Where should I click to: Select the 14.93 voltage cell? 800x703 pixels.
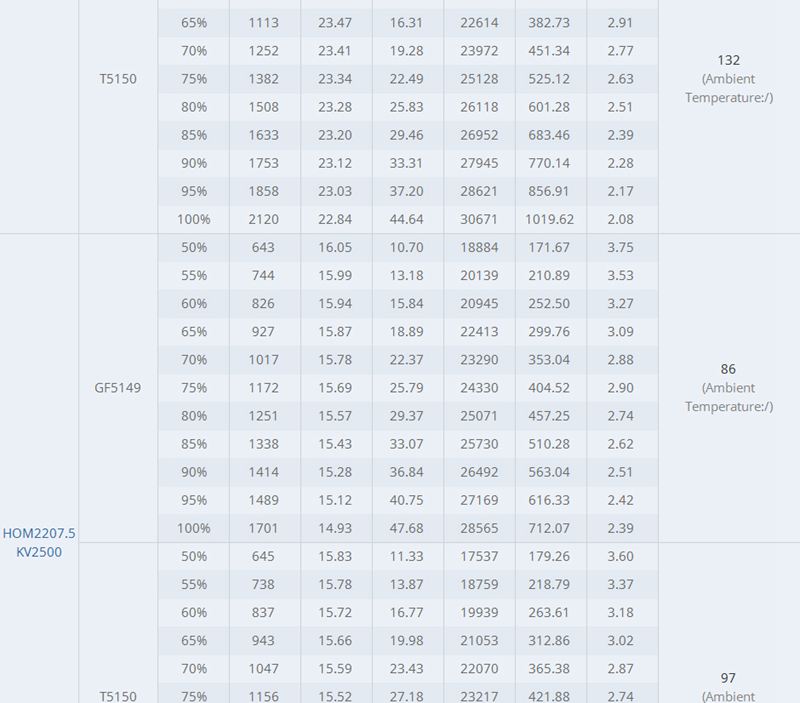(336, 528)
